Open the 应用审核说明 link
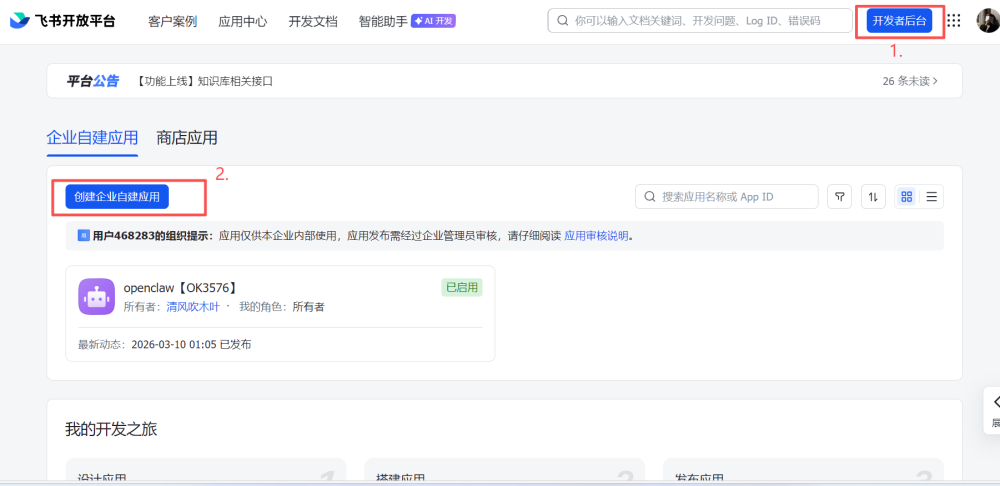The image size is (1000, 486). 596,236
